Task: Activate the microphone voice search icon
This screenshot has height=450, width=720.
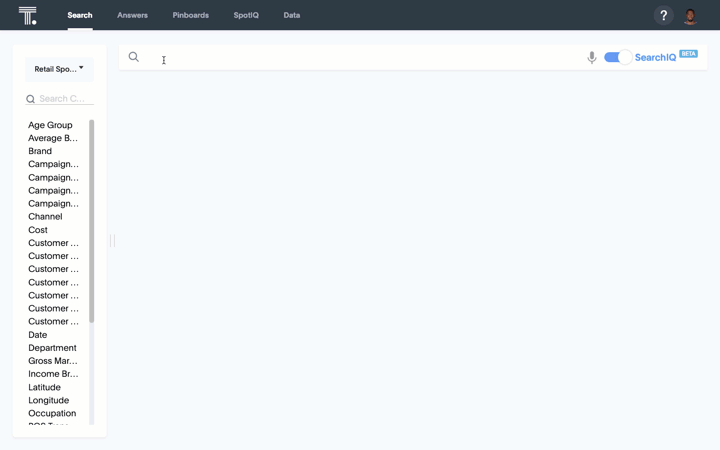Action: [592, 57]
